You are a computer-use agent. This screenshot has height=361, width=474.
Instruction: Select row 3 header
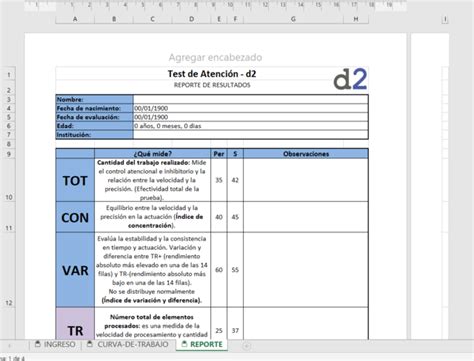[x=9, y=99]
